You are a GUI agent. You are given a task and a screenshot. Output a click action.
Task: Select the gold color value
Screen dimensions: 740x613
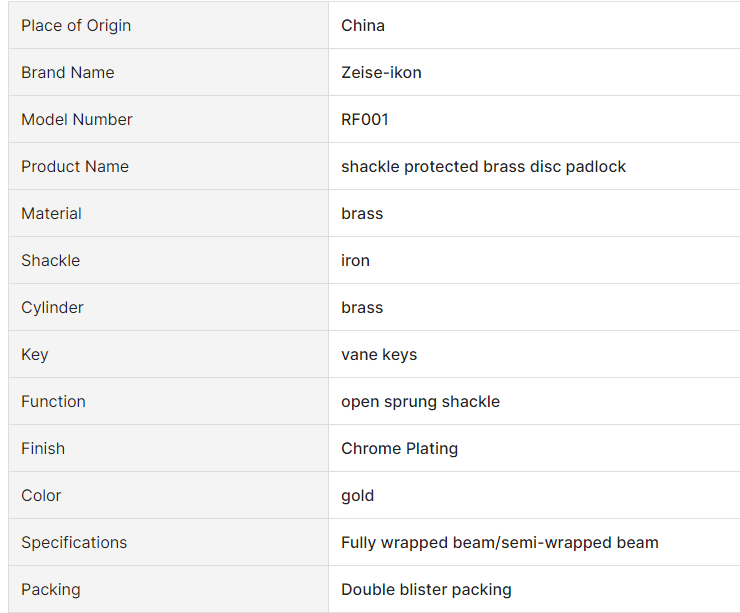(x=357, y=496)
